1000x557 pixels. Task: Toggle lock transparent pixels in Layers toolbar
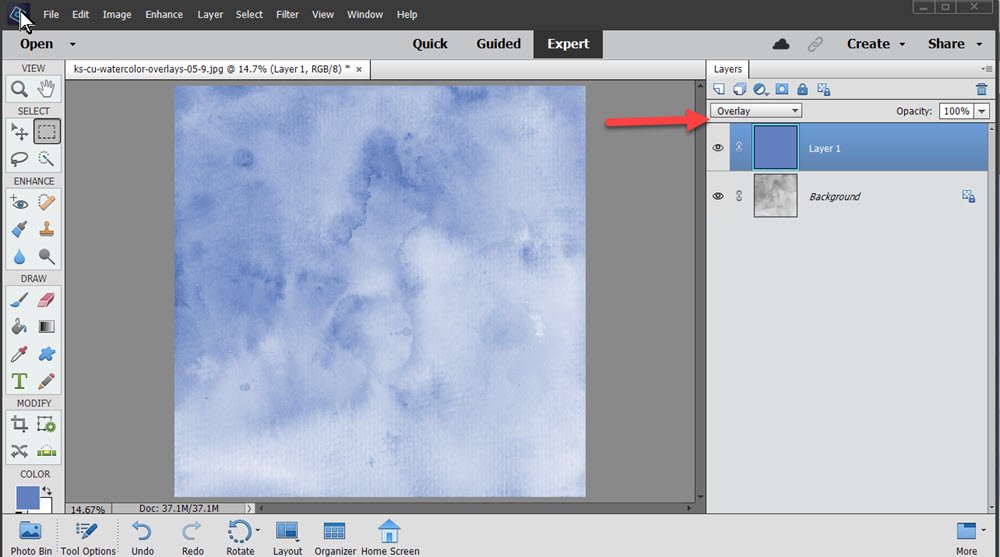click(x=823, y=89)
